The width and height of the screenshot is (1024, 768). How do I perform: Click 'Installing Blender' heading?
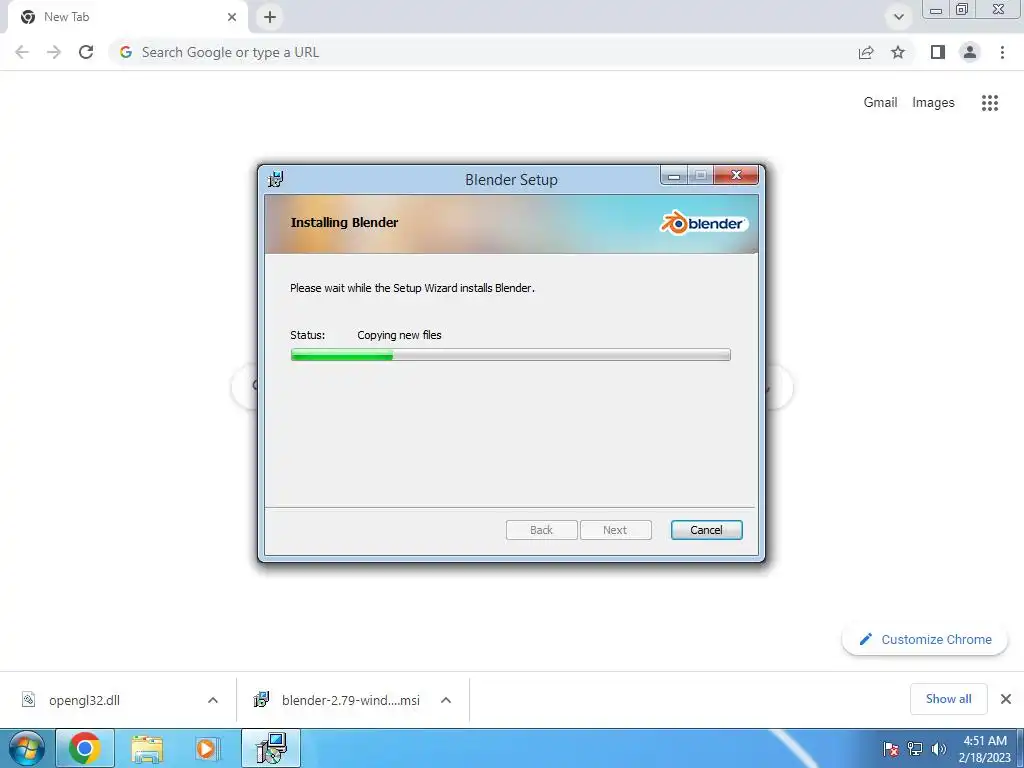tap(344, 222)
